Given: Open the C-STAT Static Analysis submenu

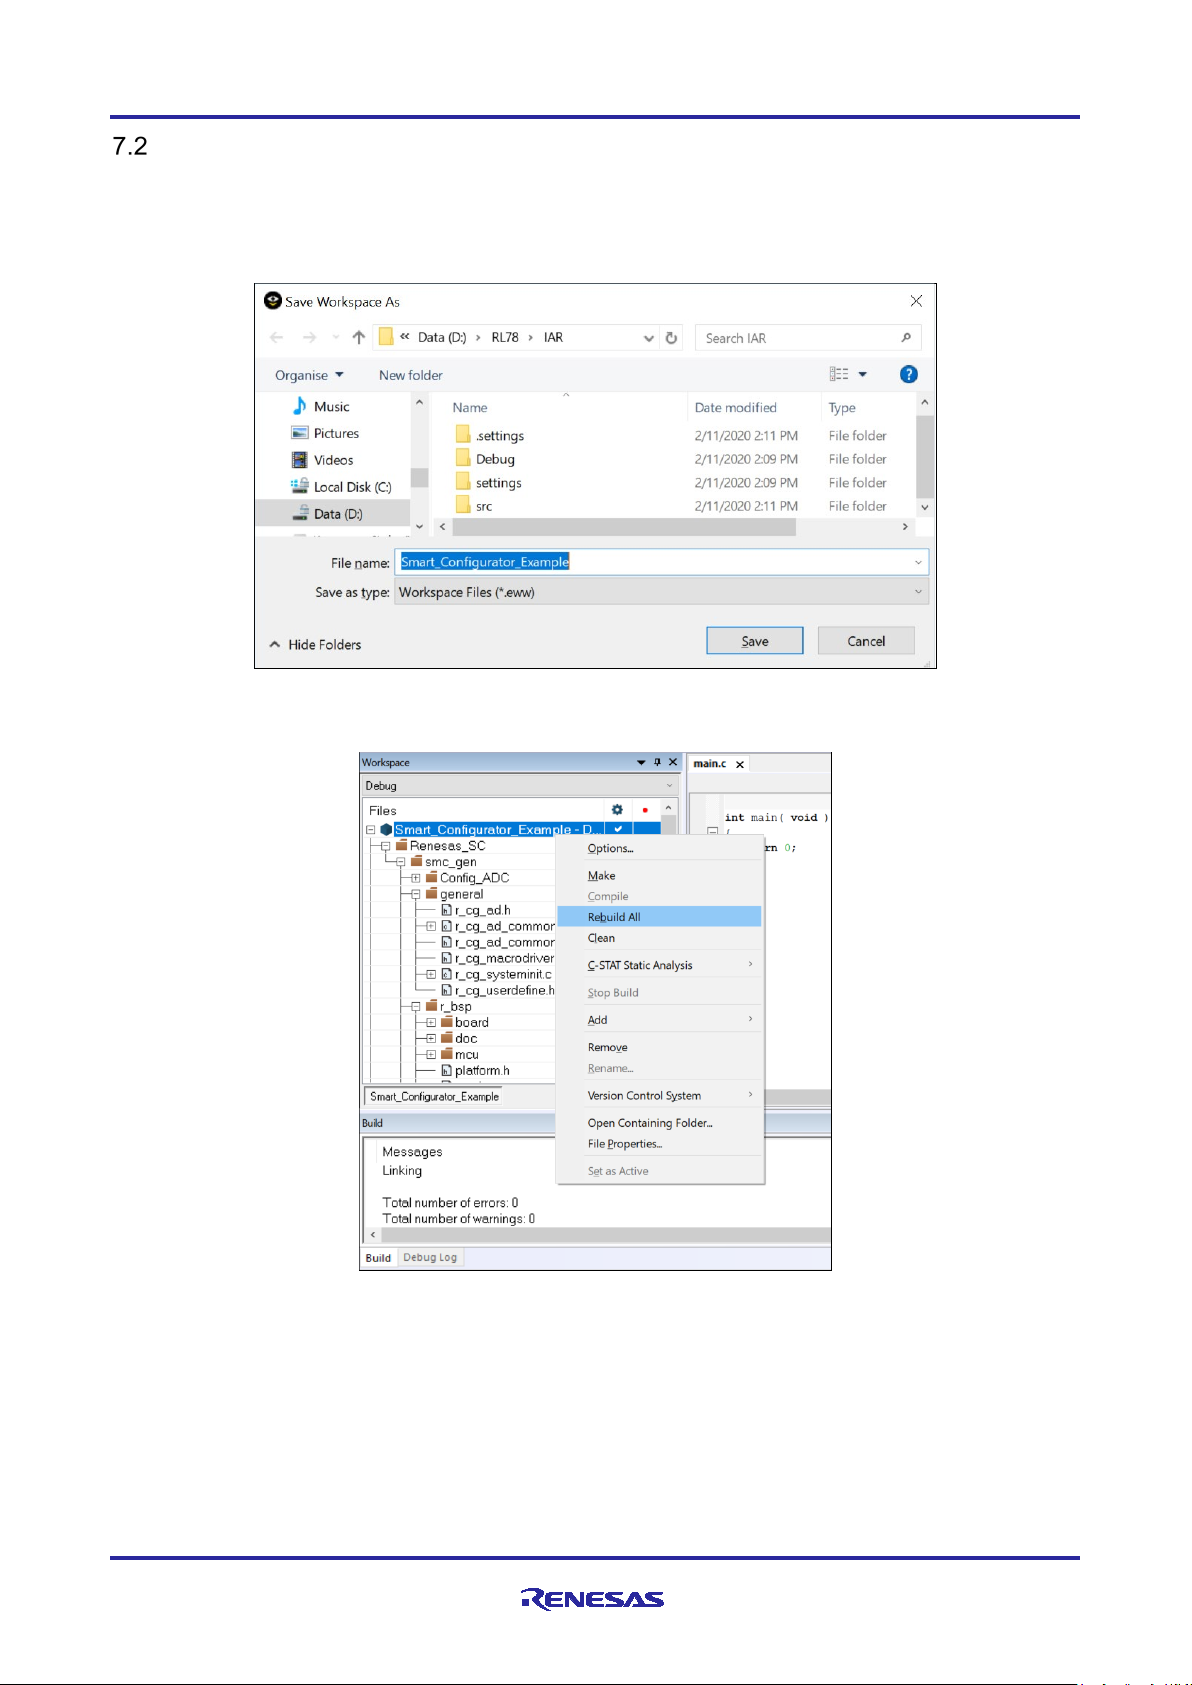Looking at the screenshot, I should (660, 965).
